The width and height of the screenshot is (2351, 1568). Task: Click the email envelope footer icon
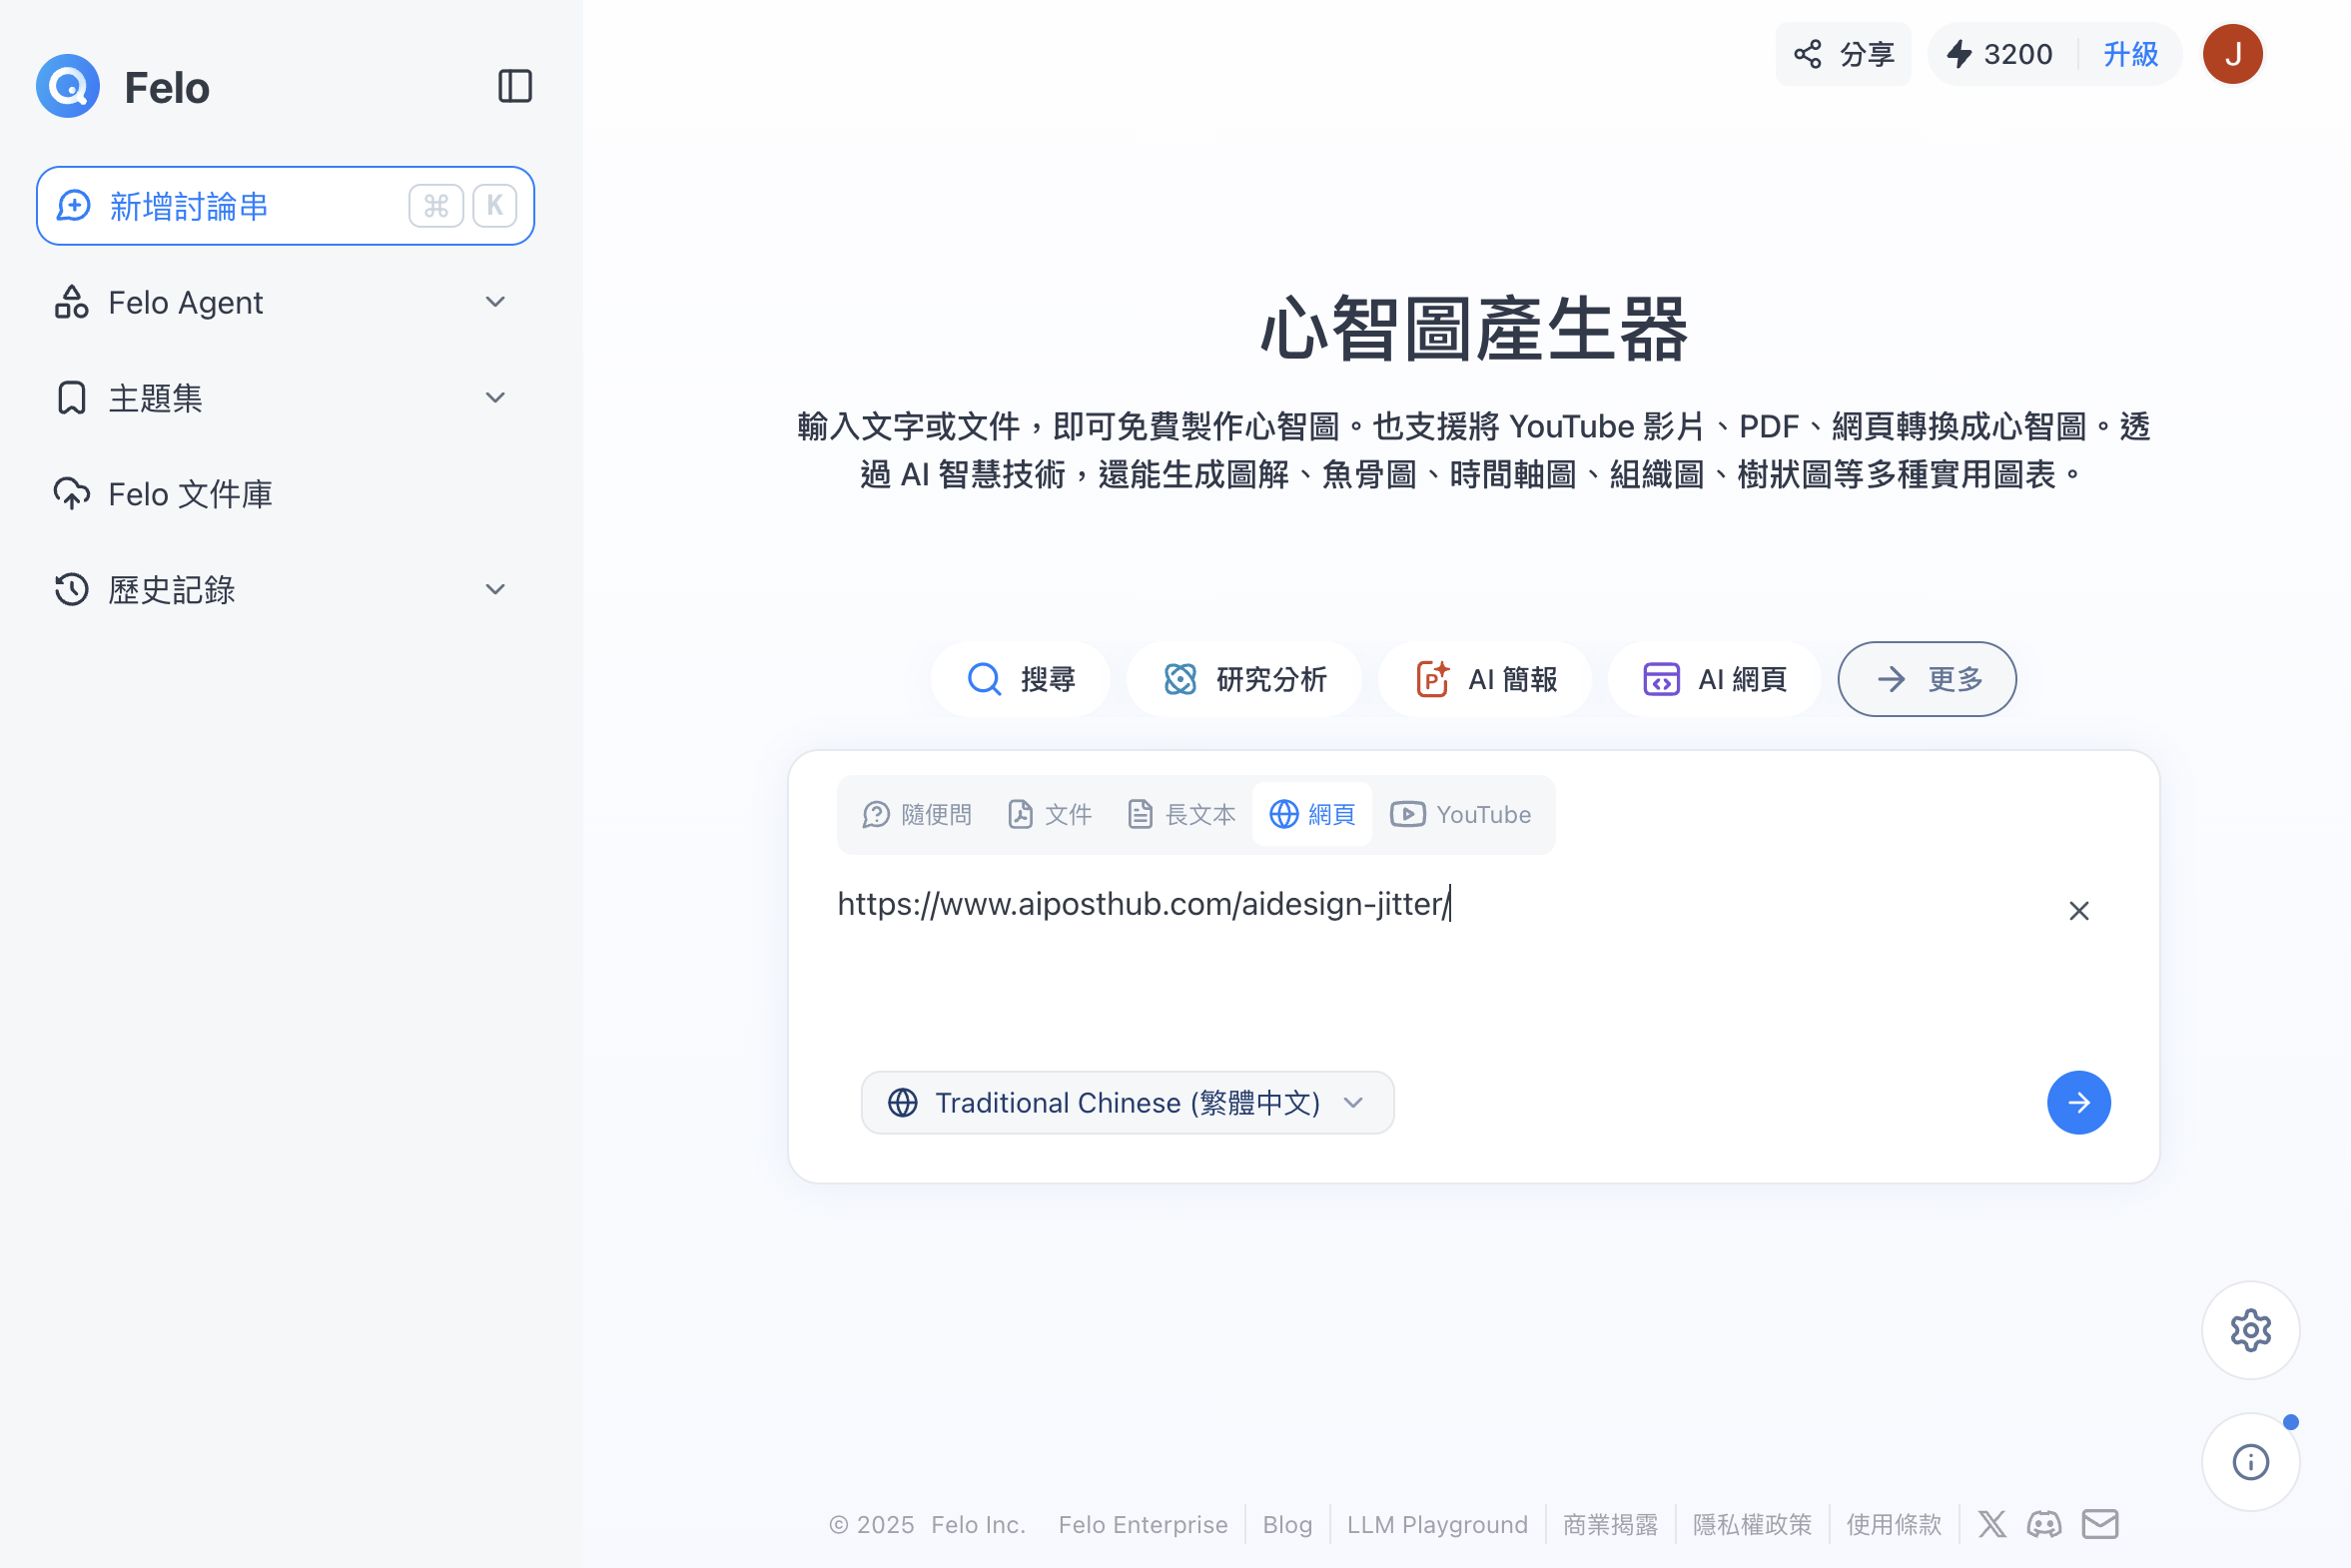click(x=2099, y=1524)
